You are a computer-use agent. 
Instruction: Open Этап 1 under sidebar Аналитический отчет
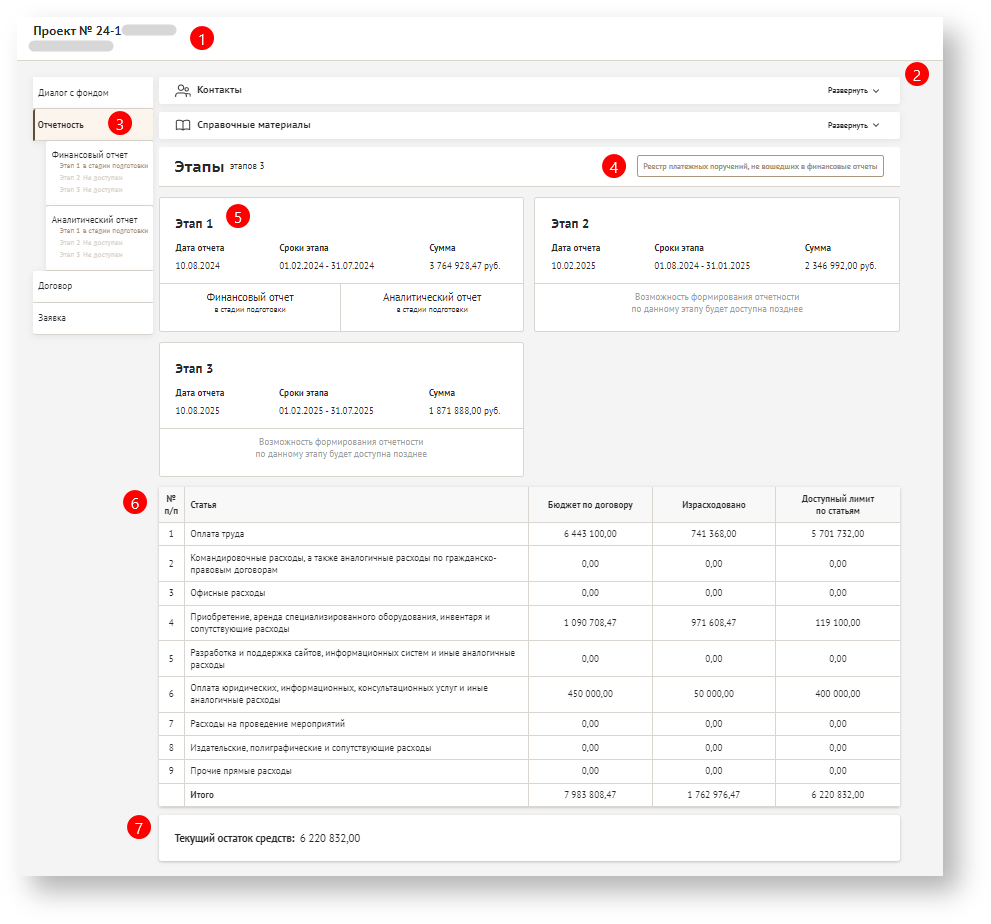[104, 231]
